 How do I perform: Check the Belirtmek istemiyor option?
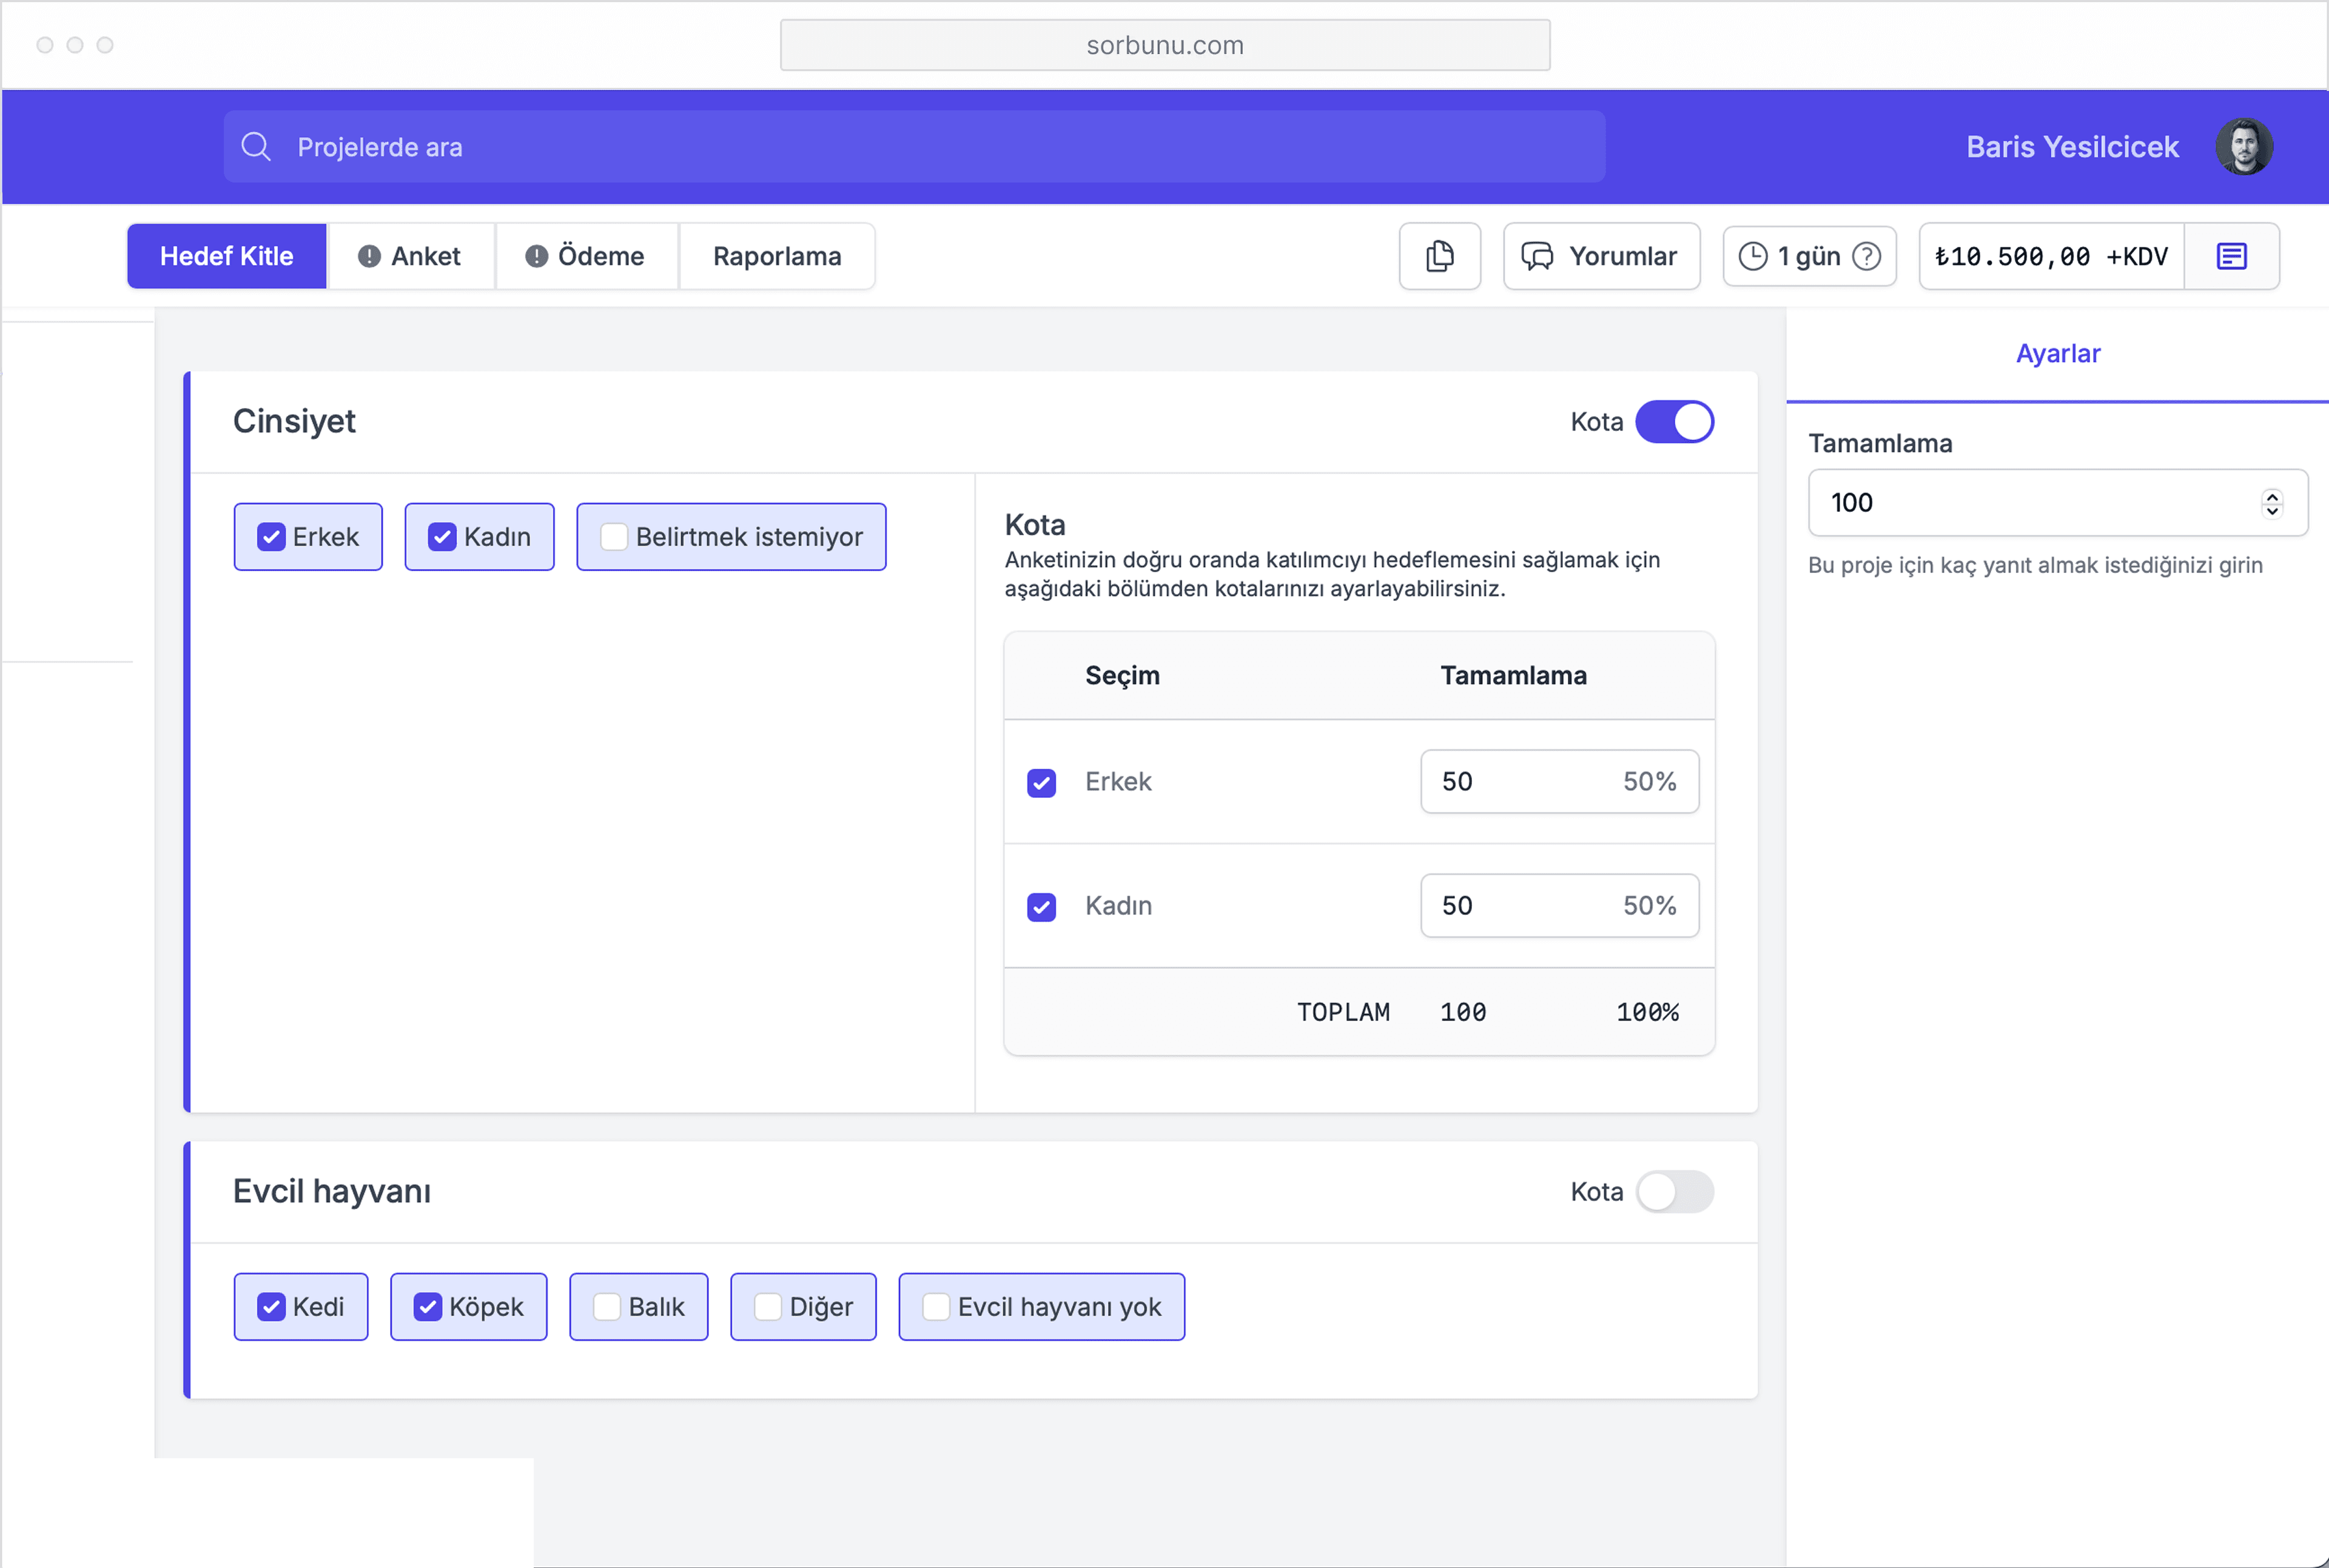614,537
